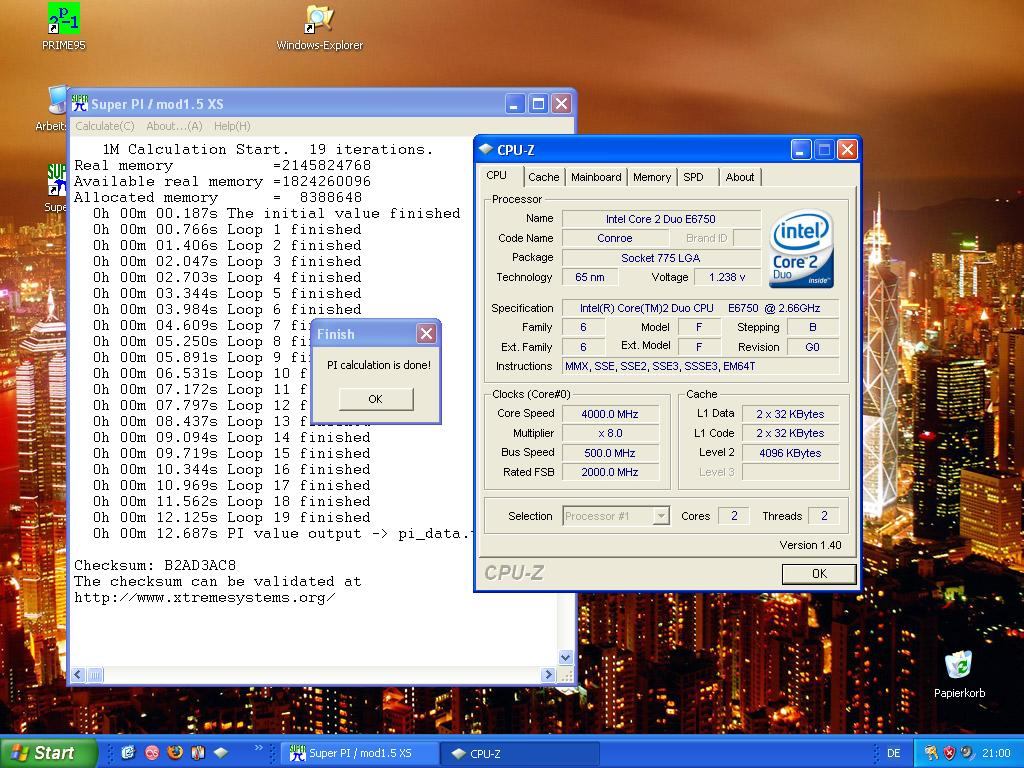The width and height of the screenshot is (1024, 768).
Task: Click Super PI vertical scrollbar down arrow
Action: [x=566, y=658]
